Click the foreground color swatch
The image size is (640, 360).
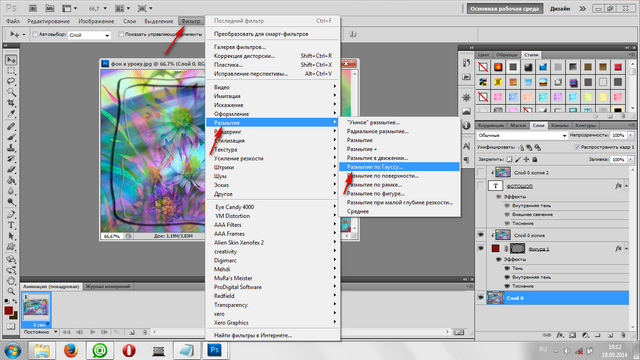[x=9, y=311]
